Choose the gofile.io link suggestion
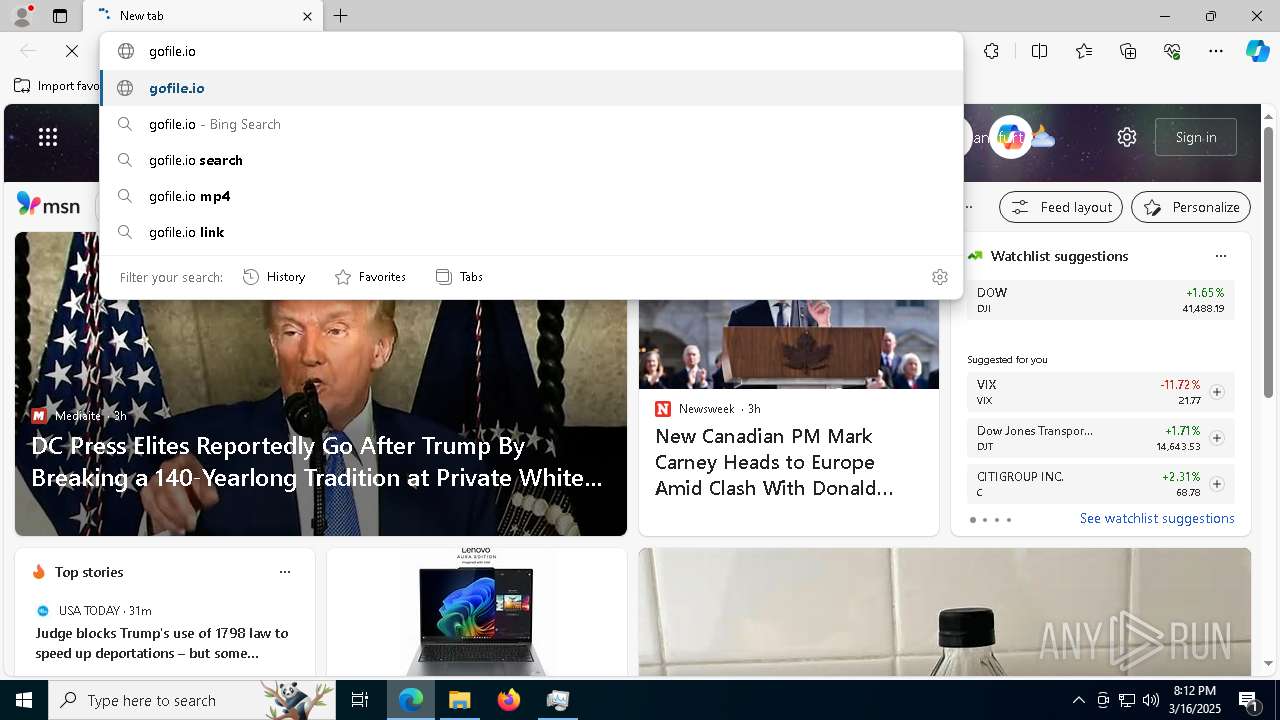The width and height of the screenshot is (1280, 720). coord(531,232)
